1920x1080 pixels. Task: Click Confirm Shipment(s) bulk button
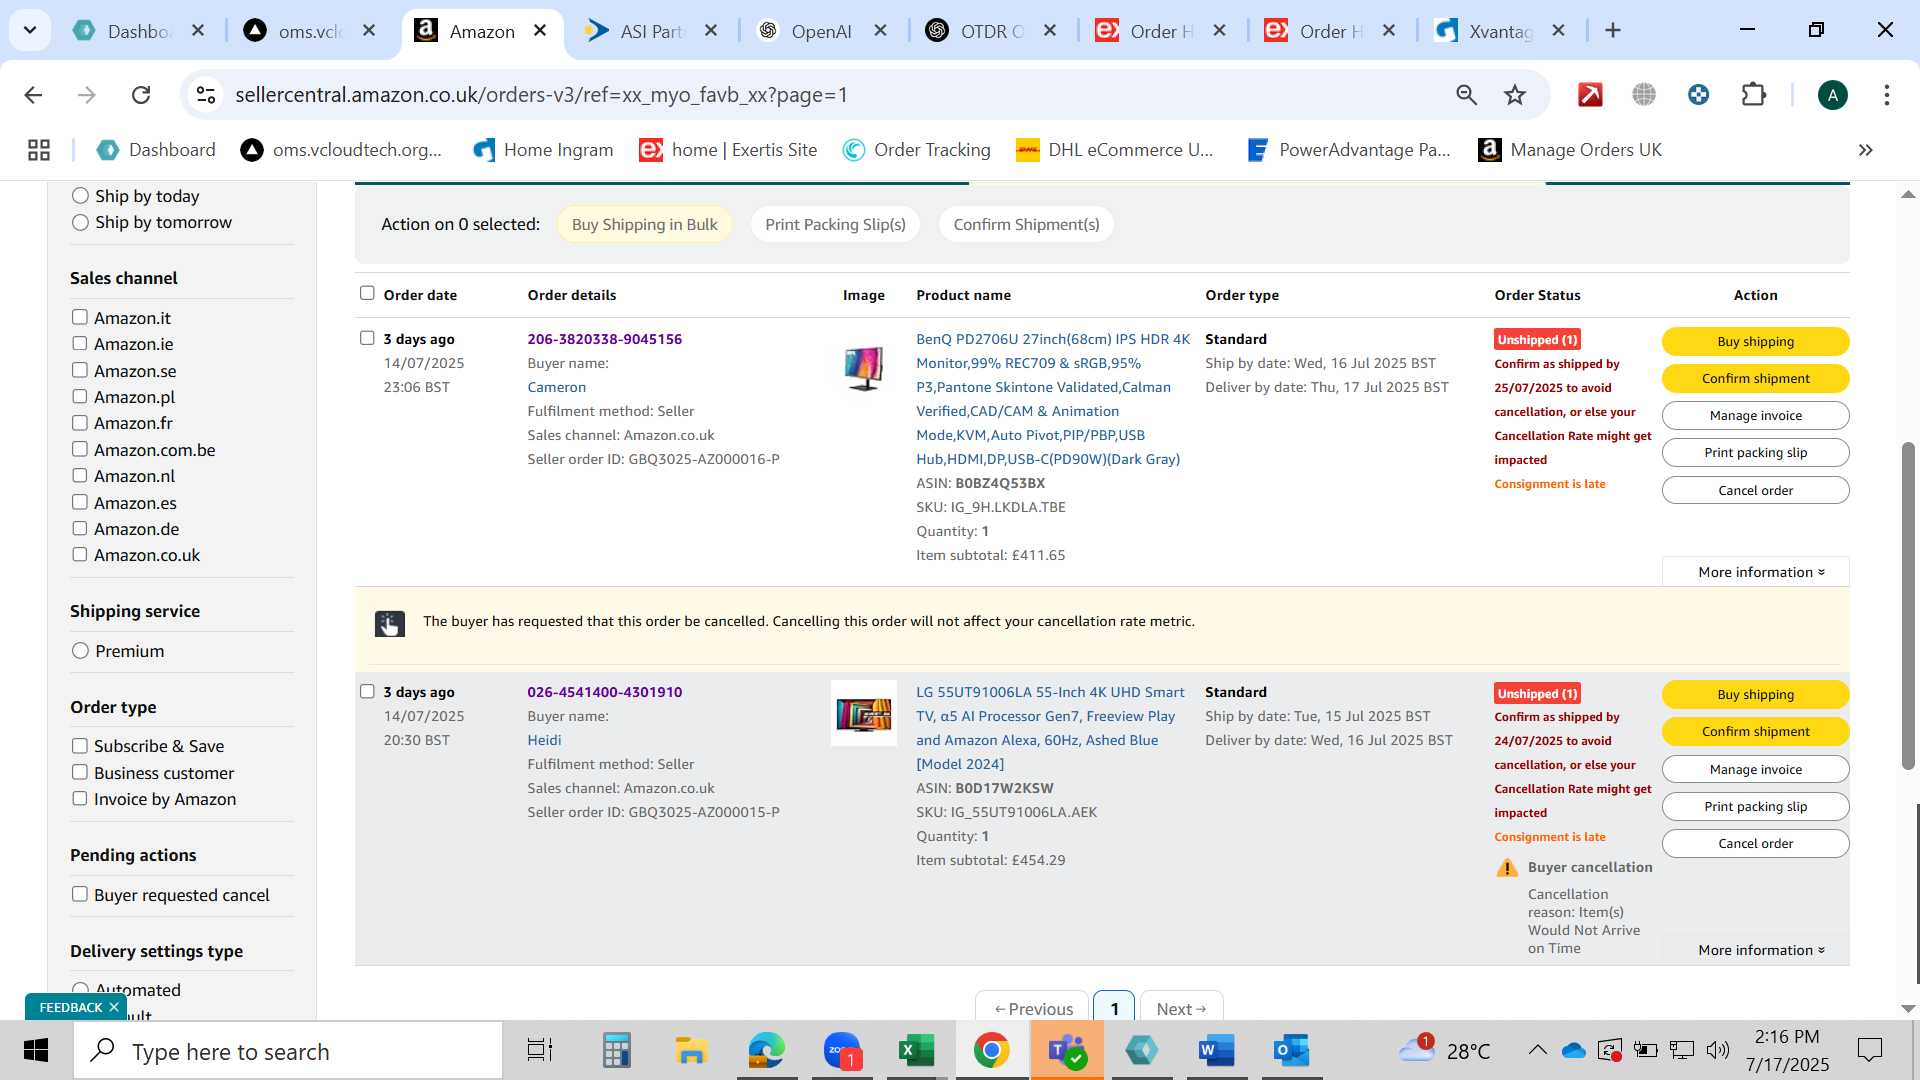point(1026,224)
